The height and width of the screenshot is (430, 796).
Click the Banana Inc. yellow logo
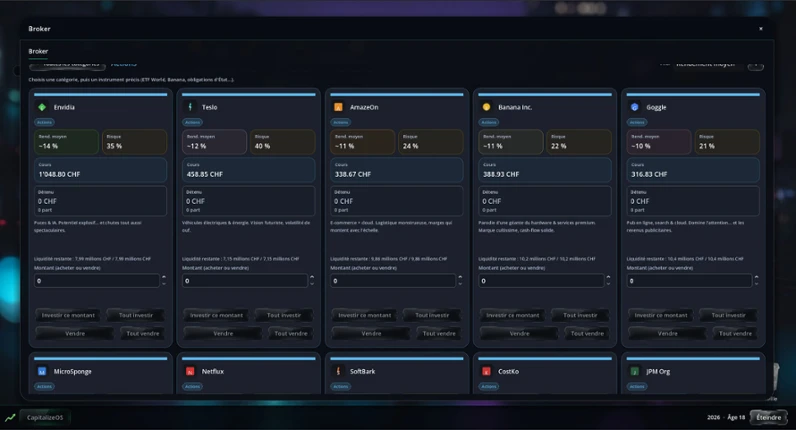coord(486,107)
